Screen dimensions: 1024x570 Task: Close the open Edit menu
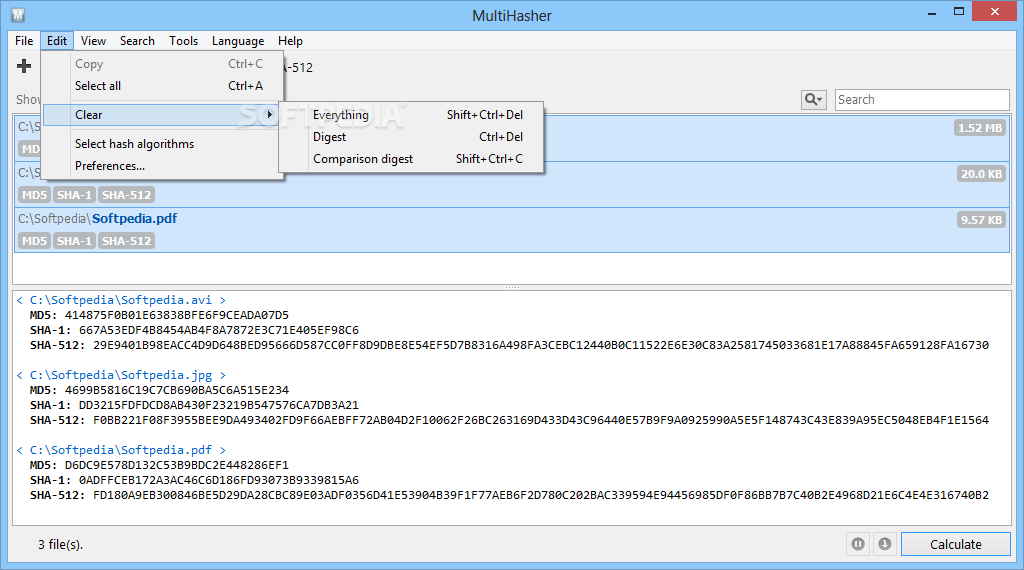57,40
